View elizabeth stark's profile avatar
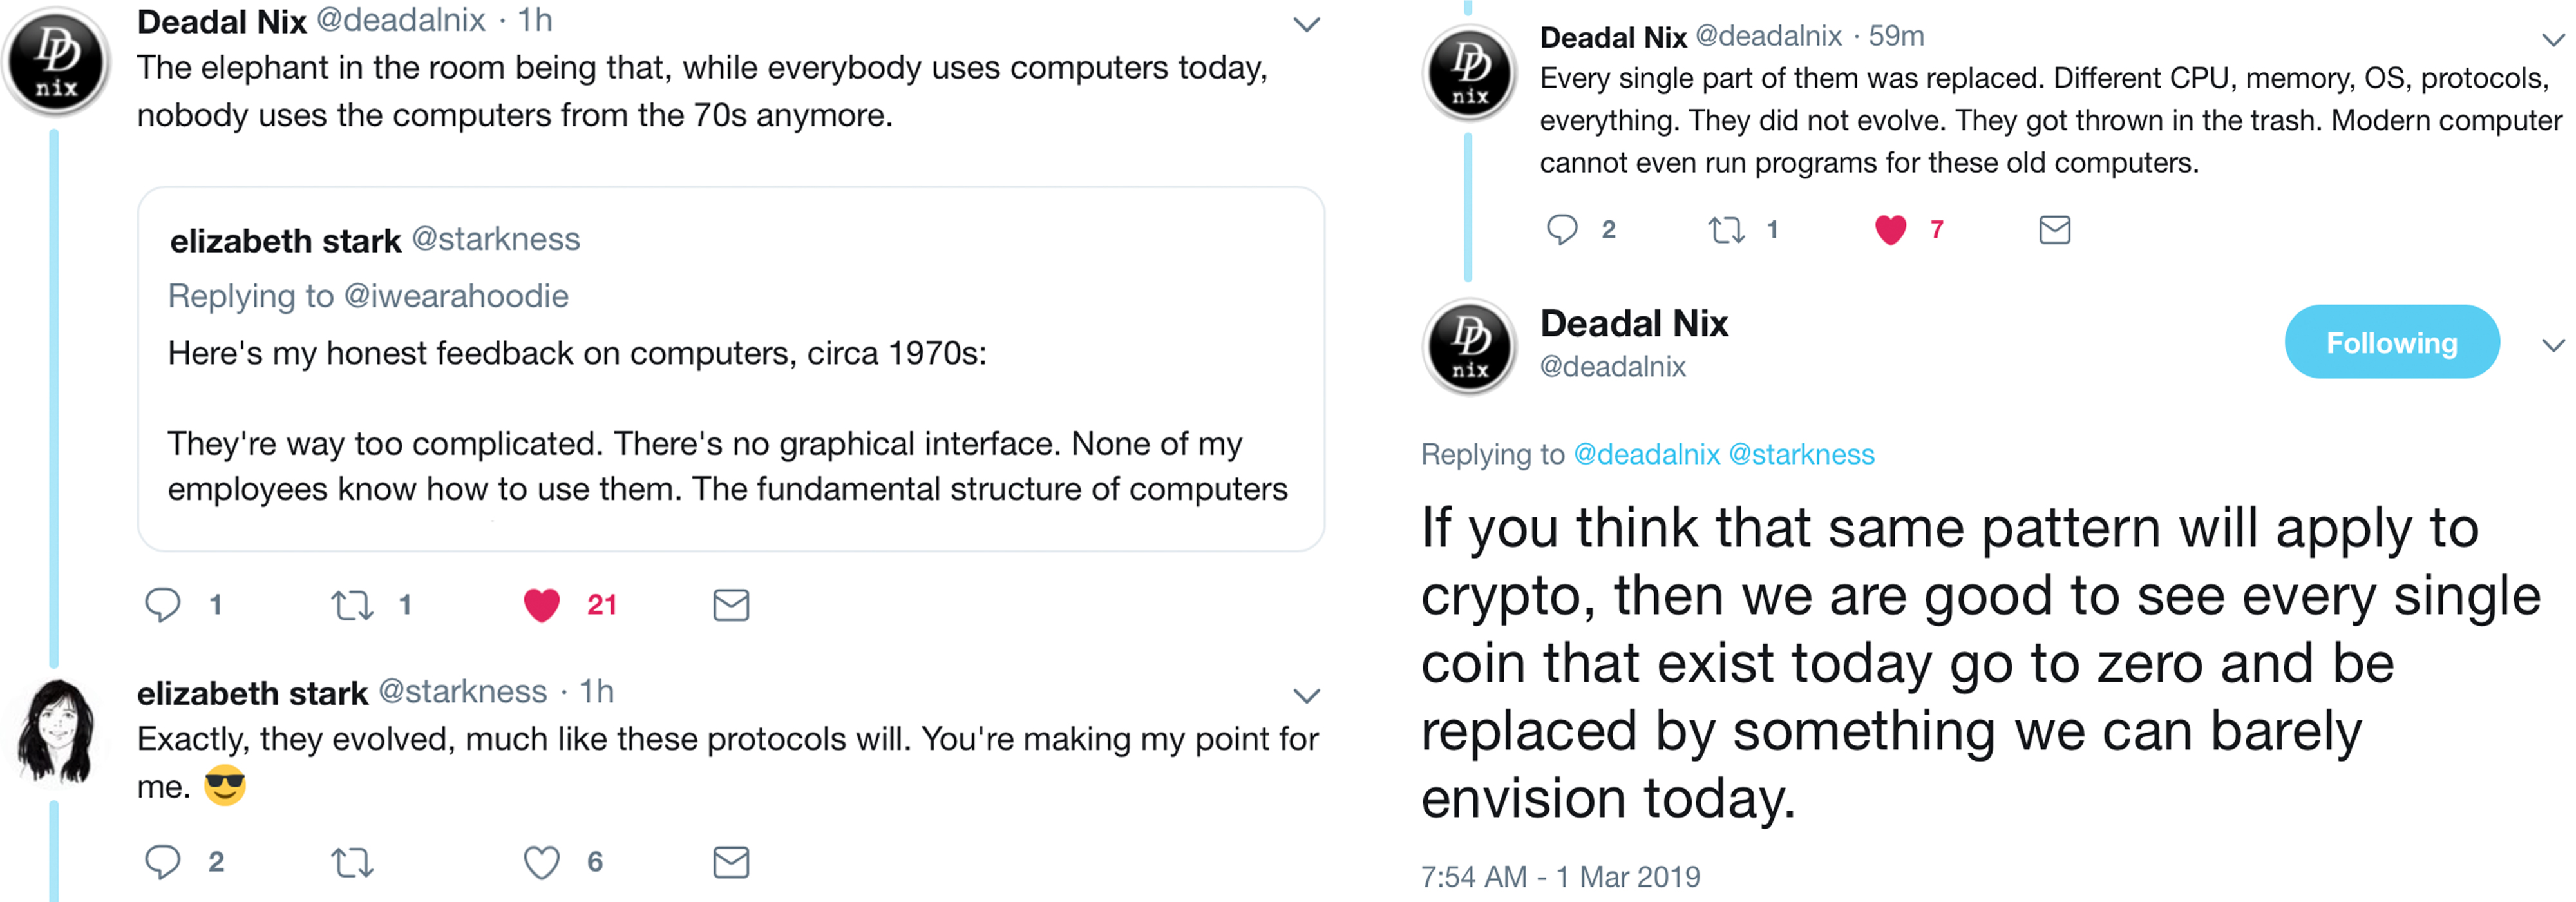The width and height of the screenshot is (2576, 902). tap(56, 728)
